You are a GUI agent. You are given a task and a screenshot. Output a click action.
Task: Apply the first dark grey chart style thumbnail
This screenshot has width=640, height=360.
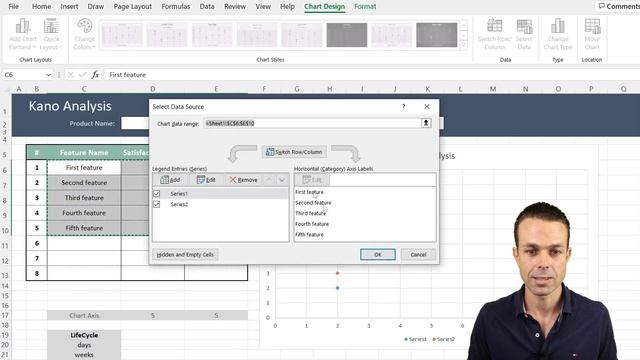click(347, 35)
